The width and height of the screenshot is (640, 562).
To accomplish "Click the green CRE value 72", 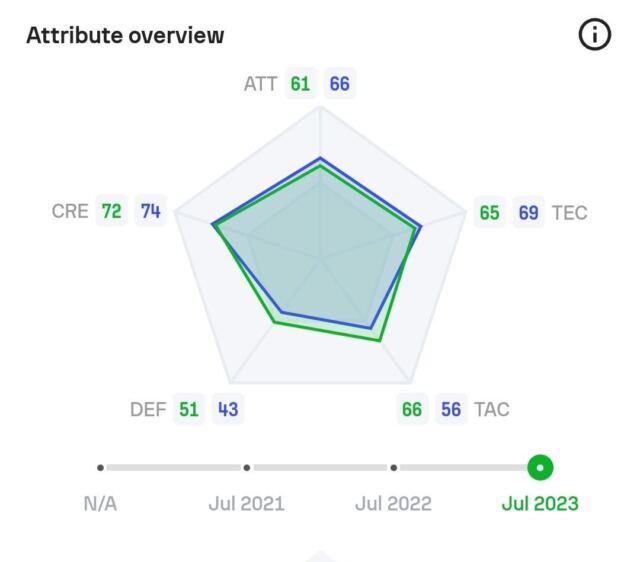I will coord(111,211).
